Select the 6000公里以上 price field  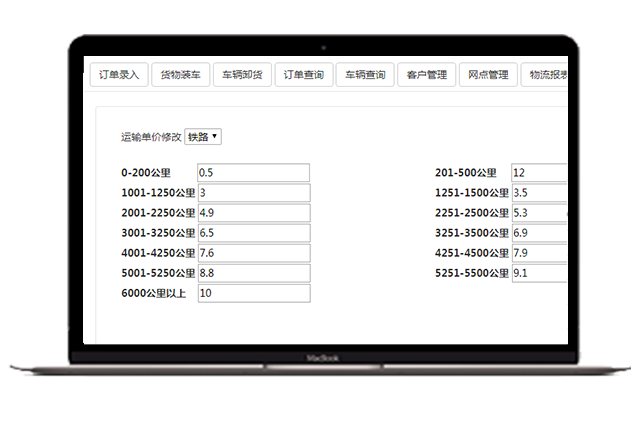(253, 293)
